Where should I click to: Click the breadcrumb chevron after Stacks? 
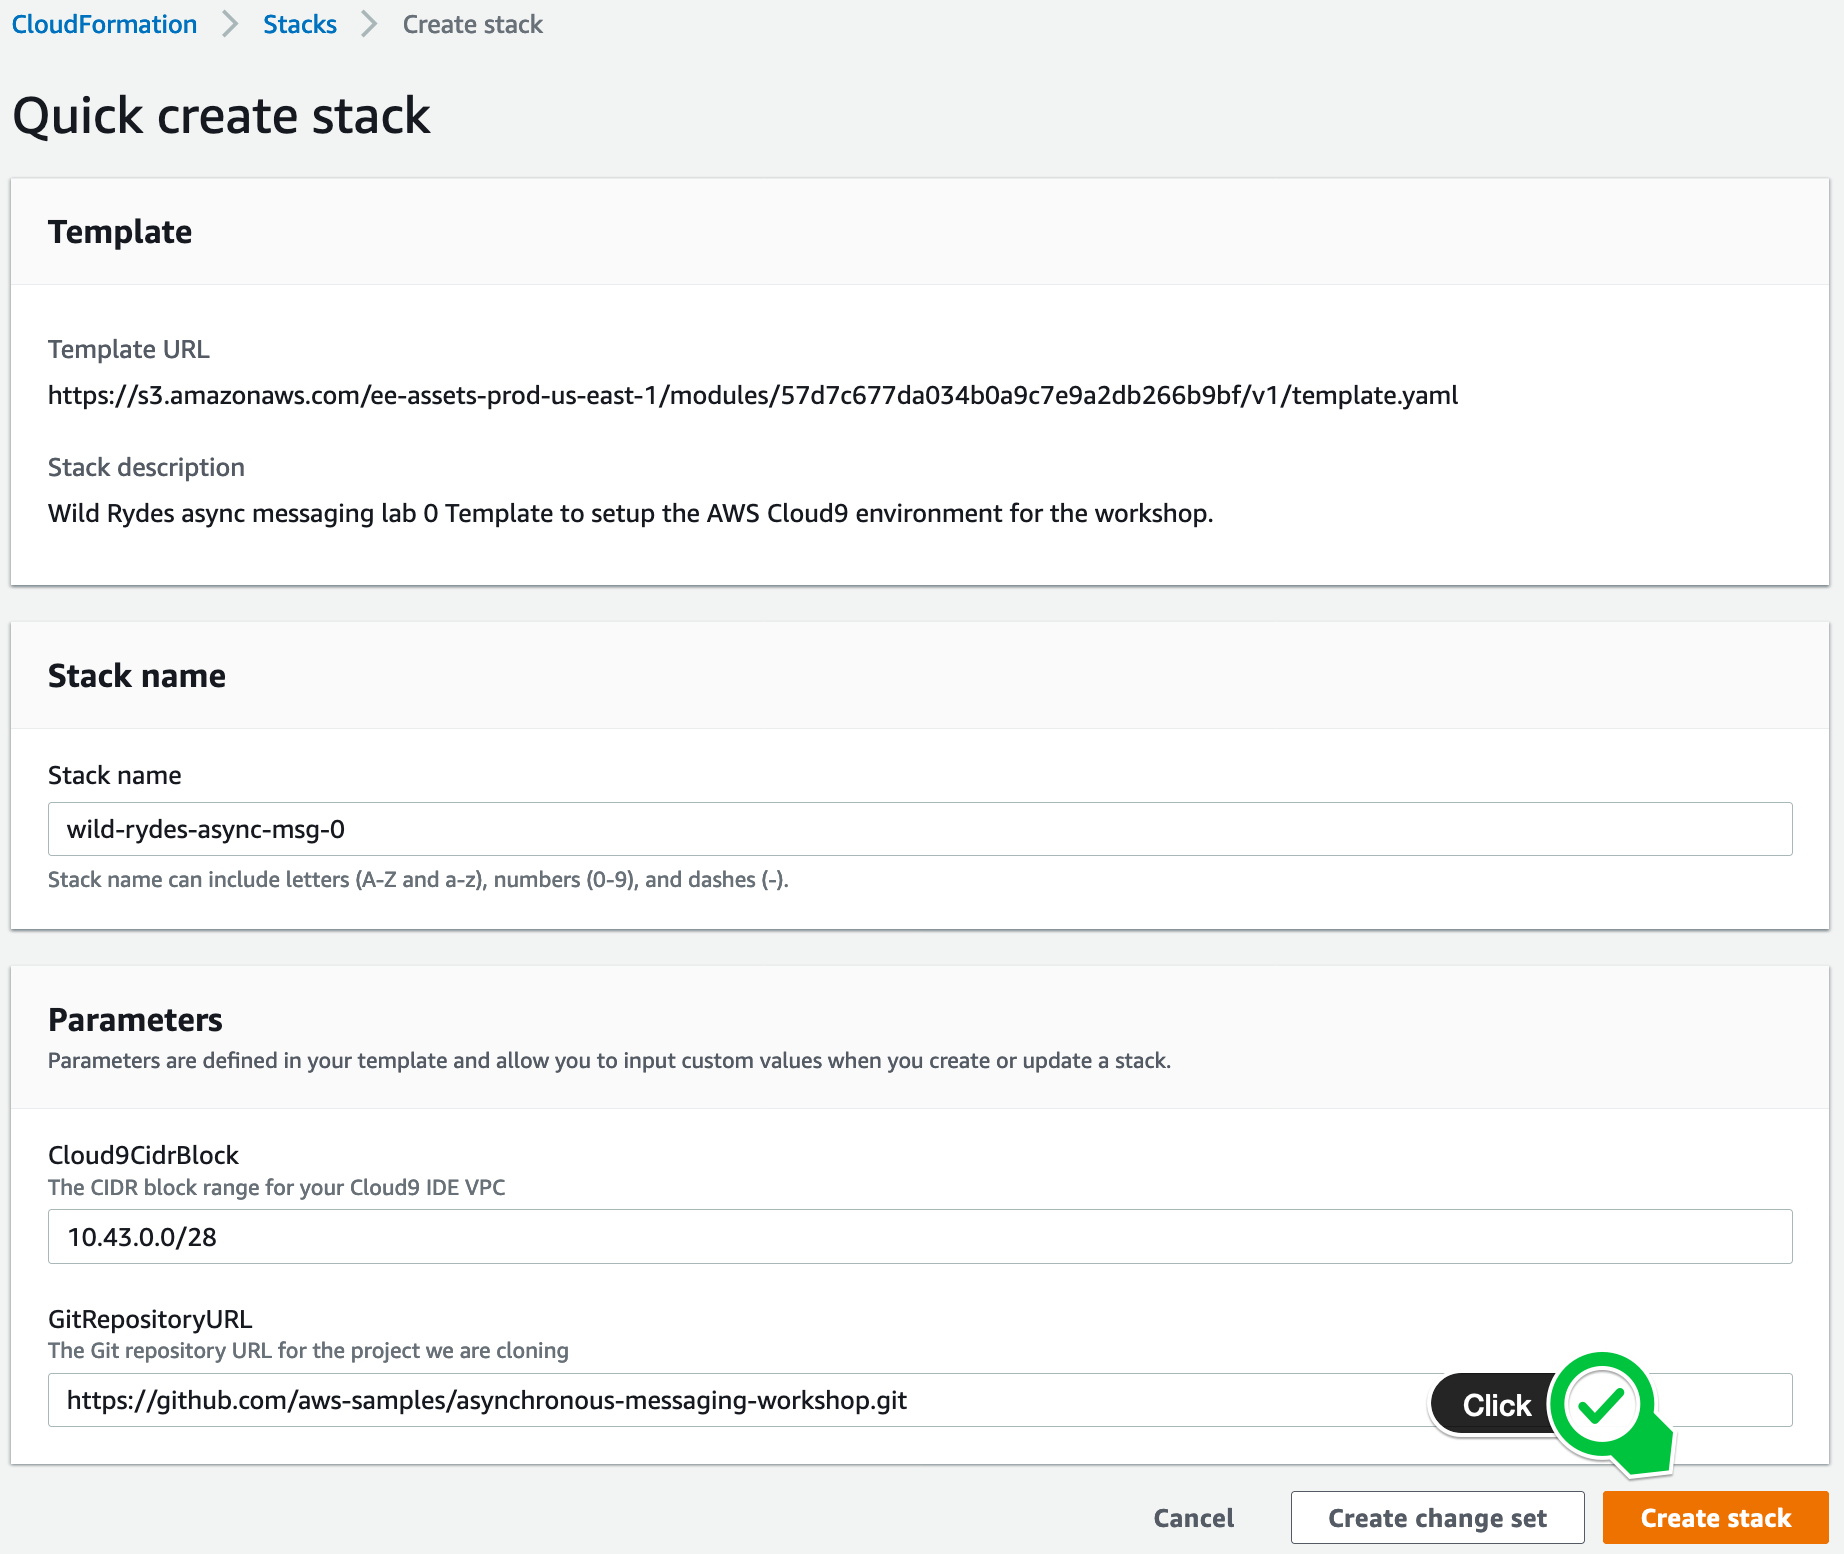(369, 24)
